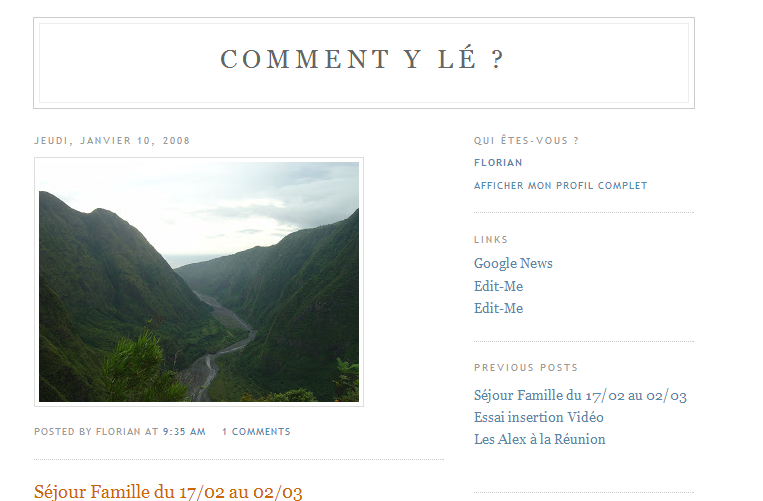Open Séjour Famille under Previous Posts

(x=580, y=395)
